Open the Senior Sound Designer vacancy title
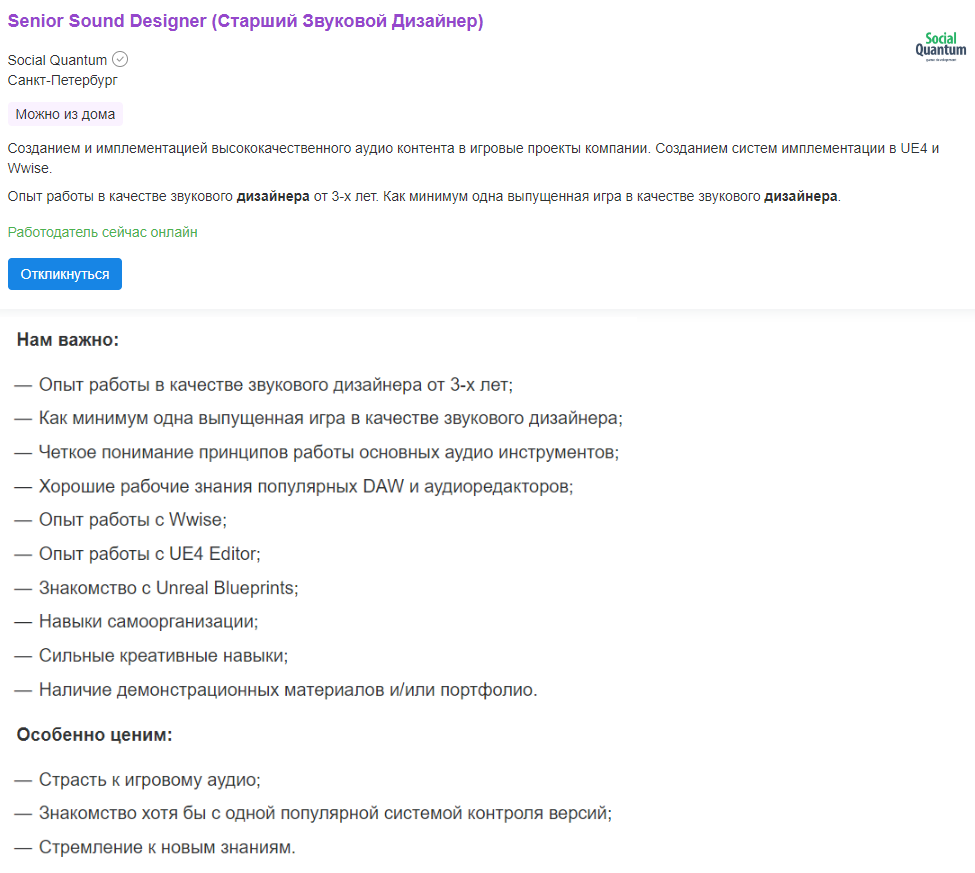 tap(245, 22)
